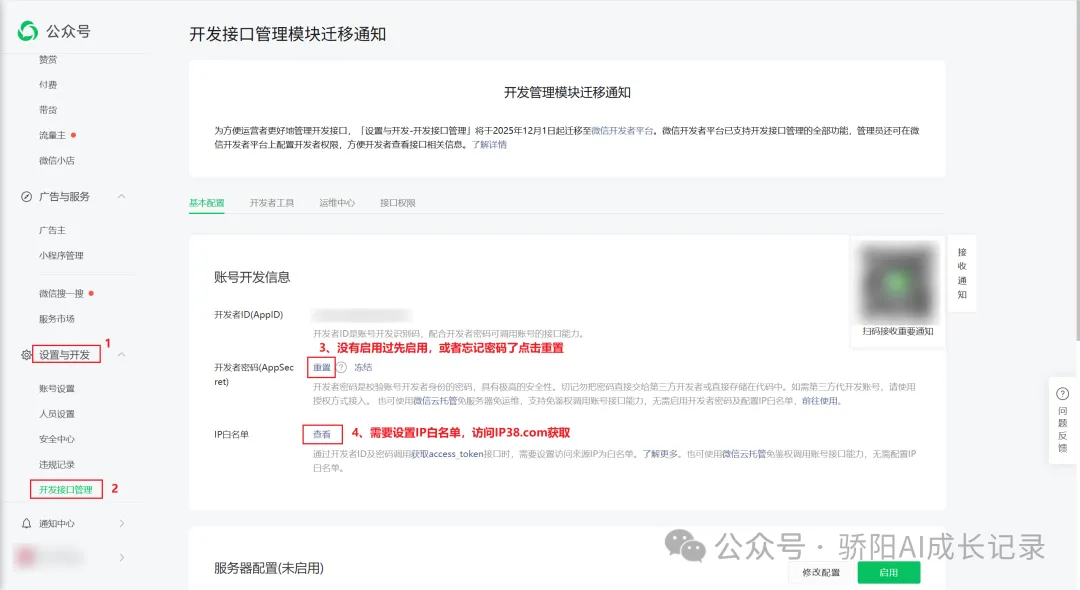
Task: Click the 冻结 link for AppSecret
Action: pyautogui.click(x=363, y=368)
